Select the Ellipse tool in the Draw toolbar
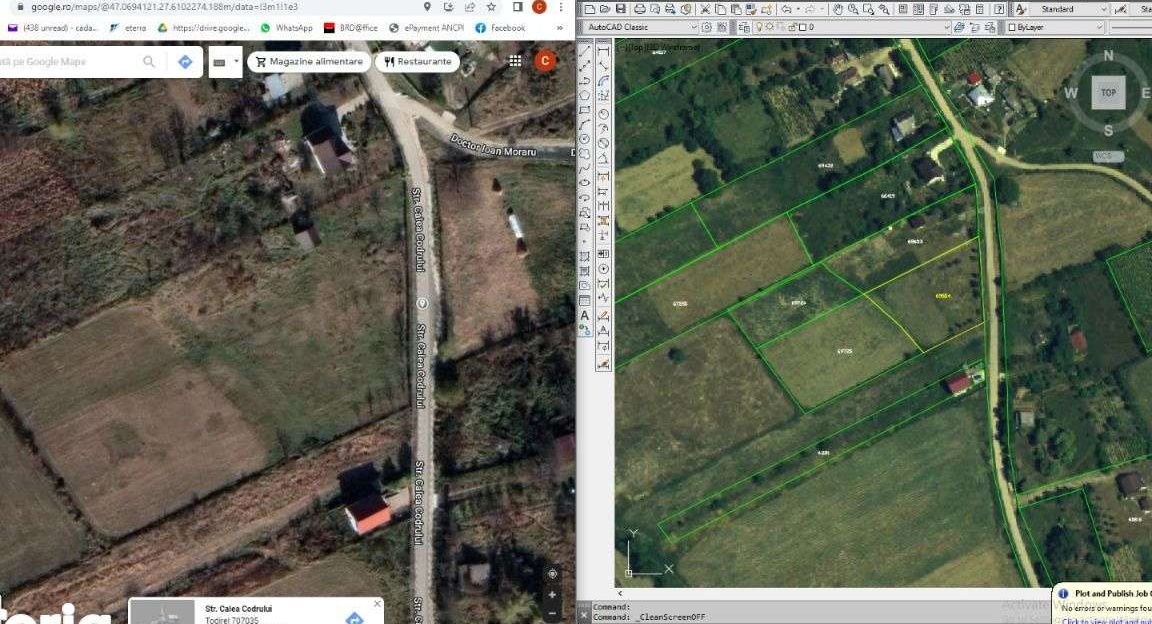 [585, 183]
